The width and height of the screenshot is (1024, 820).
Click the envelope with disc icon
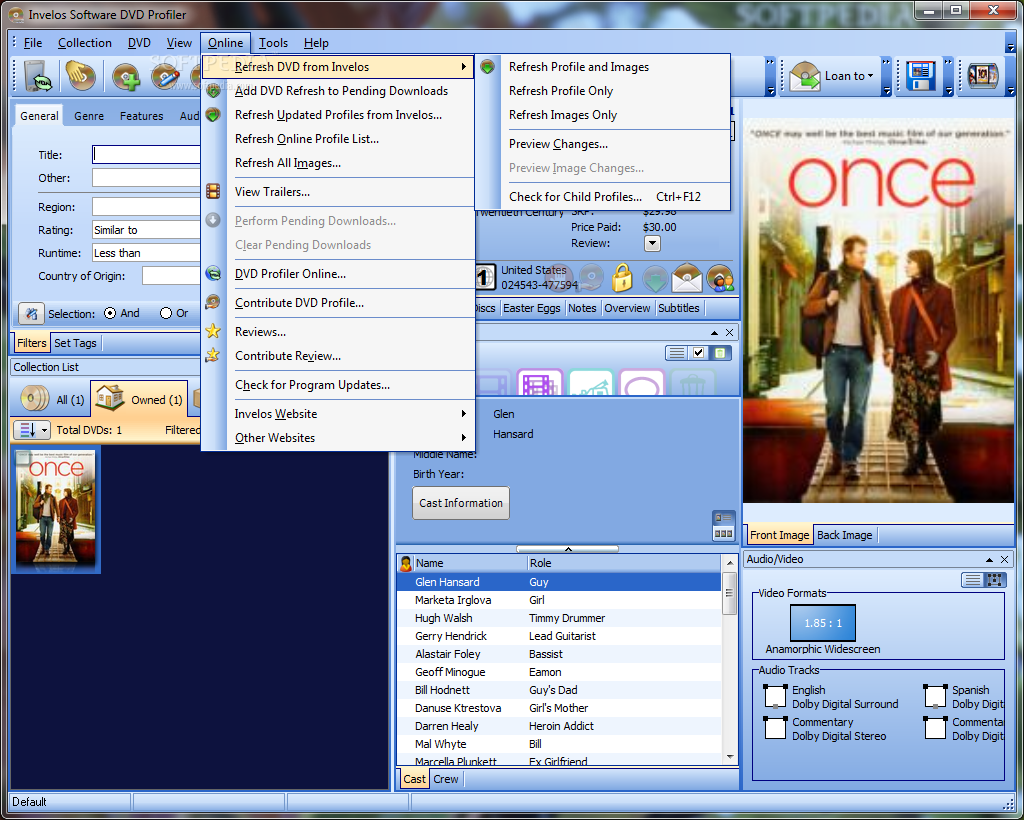[687, 278]
